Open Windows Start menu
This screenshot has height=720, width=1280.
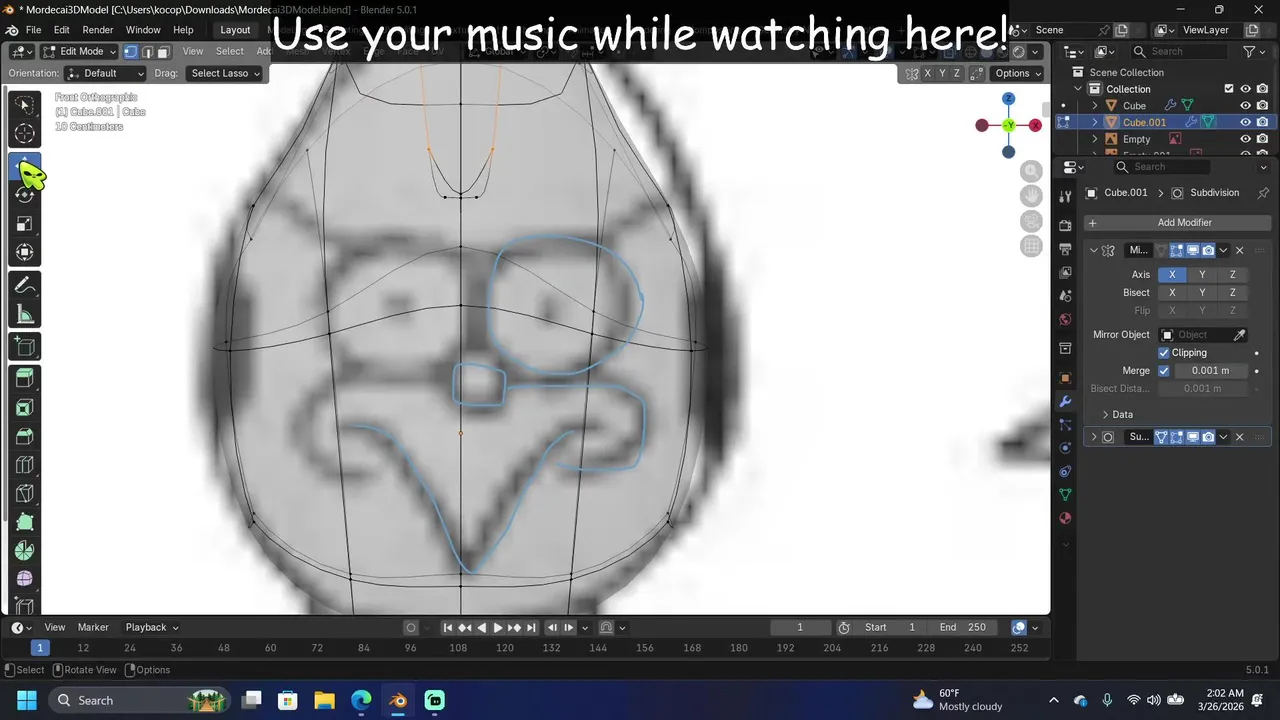(x=26, y=700)
